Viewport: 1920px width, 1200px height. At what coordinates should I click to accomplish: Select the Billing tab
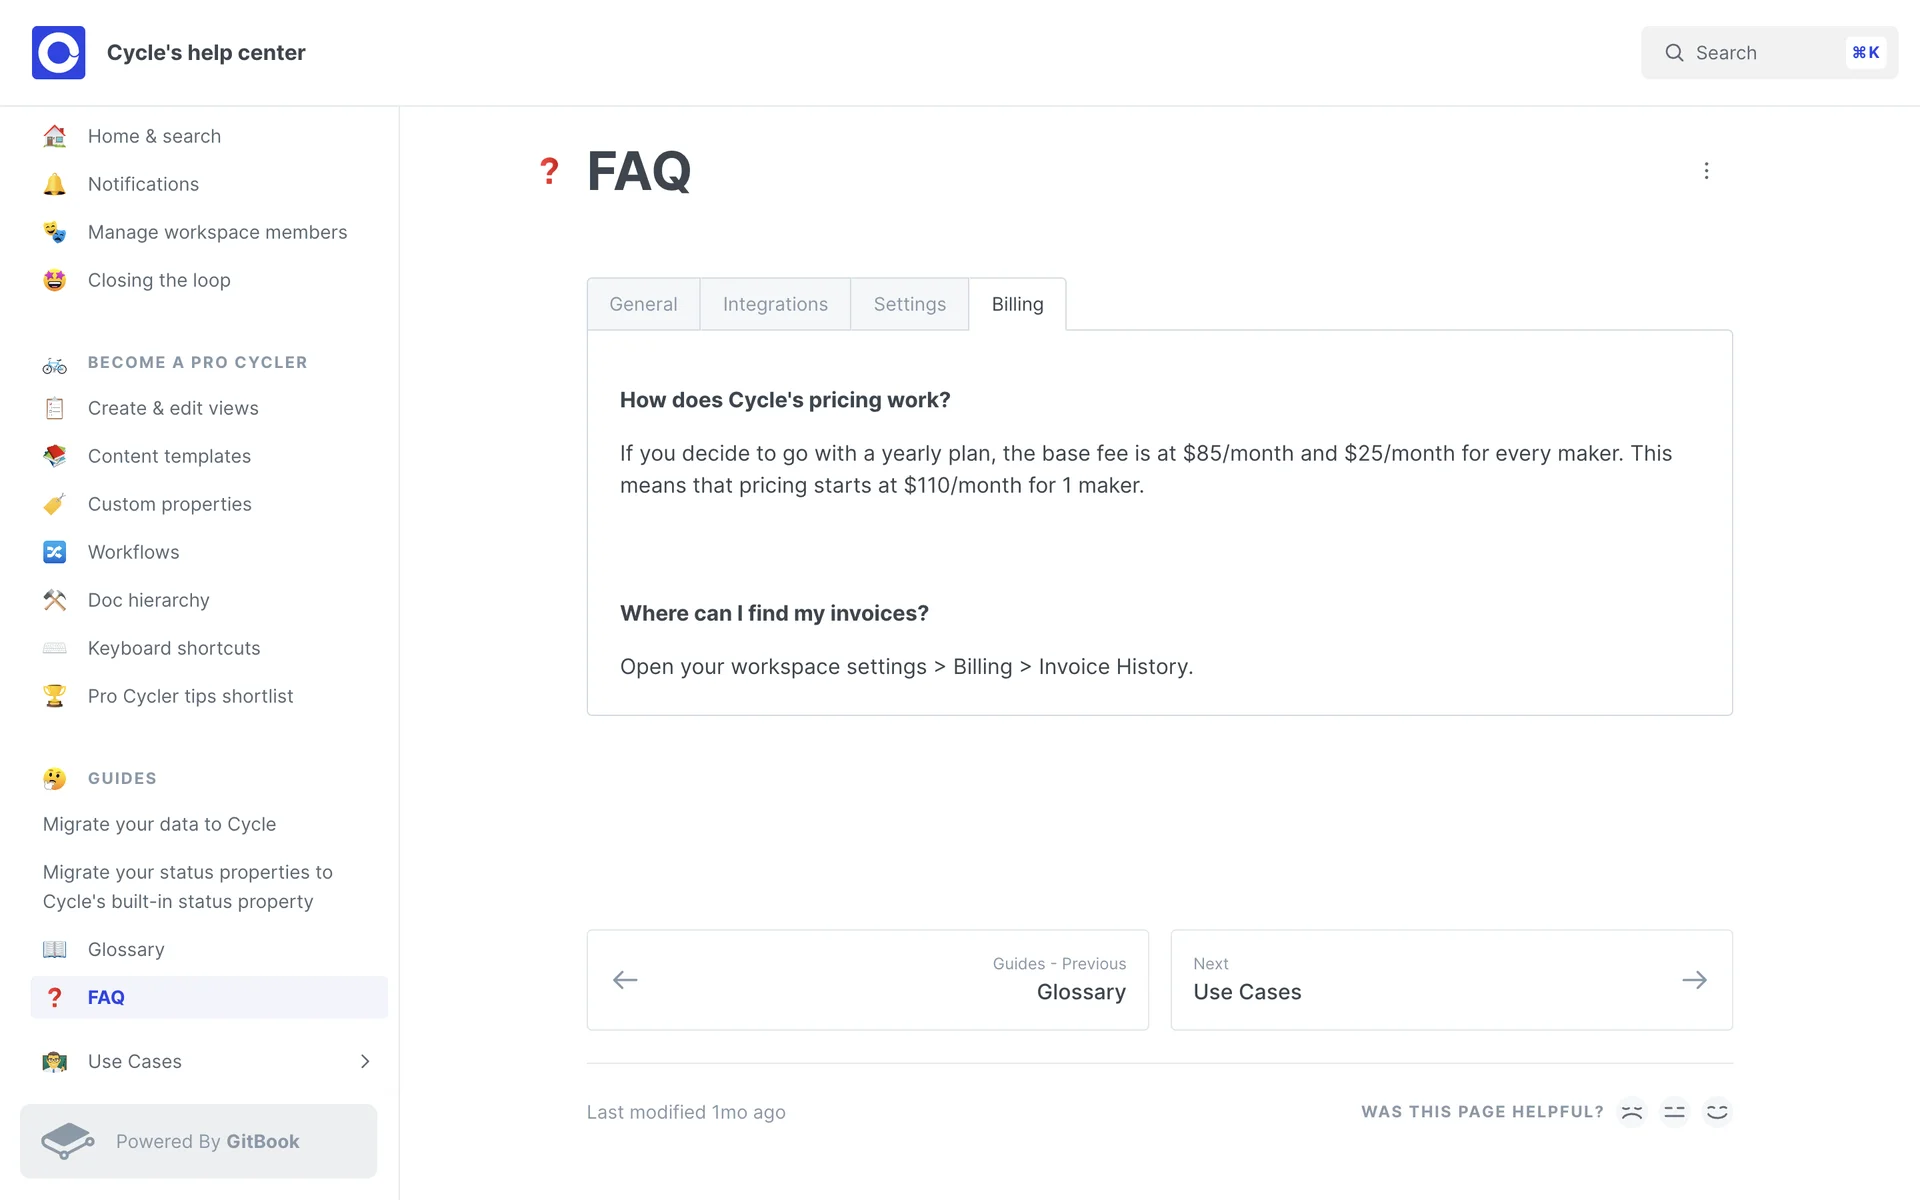coord(1017,304)
